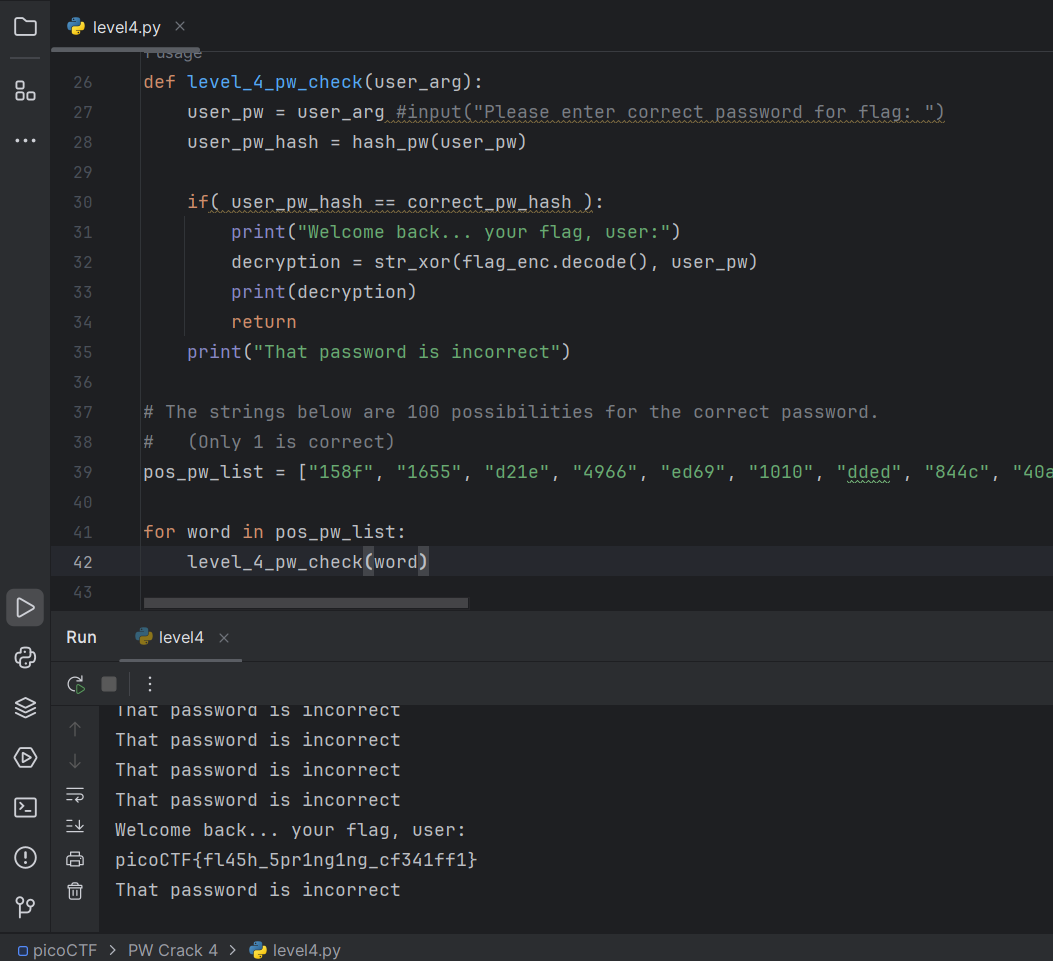Toggle scroll to end of output
Image resolution: width=1053 pixels, height=961 pixels.
(75, 826)
